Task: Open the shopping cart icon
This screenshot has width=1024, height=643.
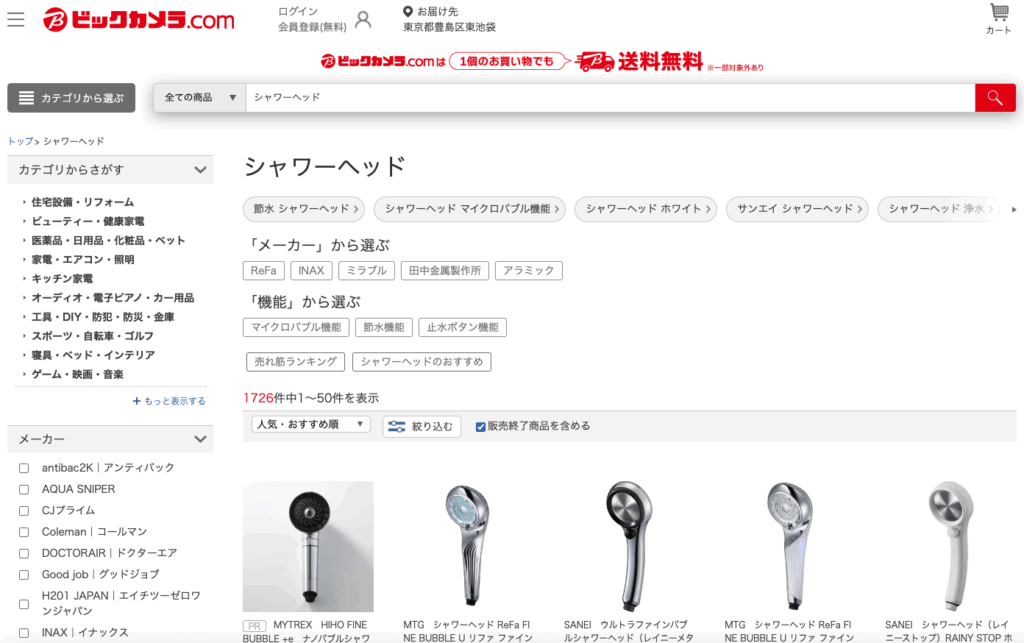Action: 999,13
